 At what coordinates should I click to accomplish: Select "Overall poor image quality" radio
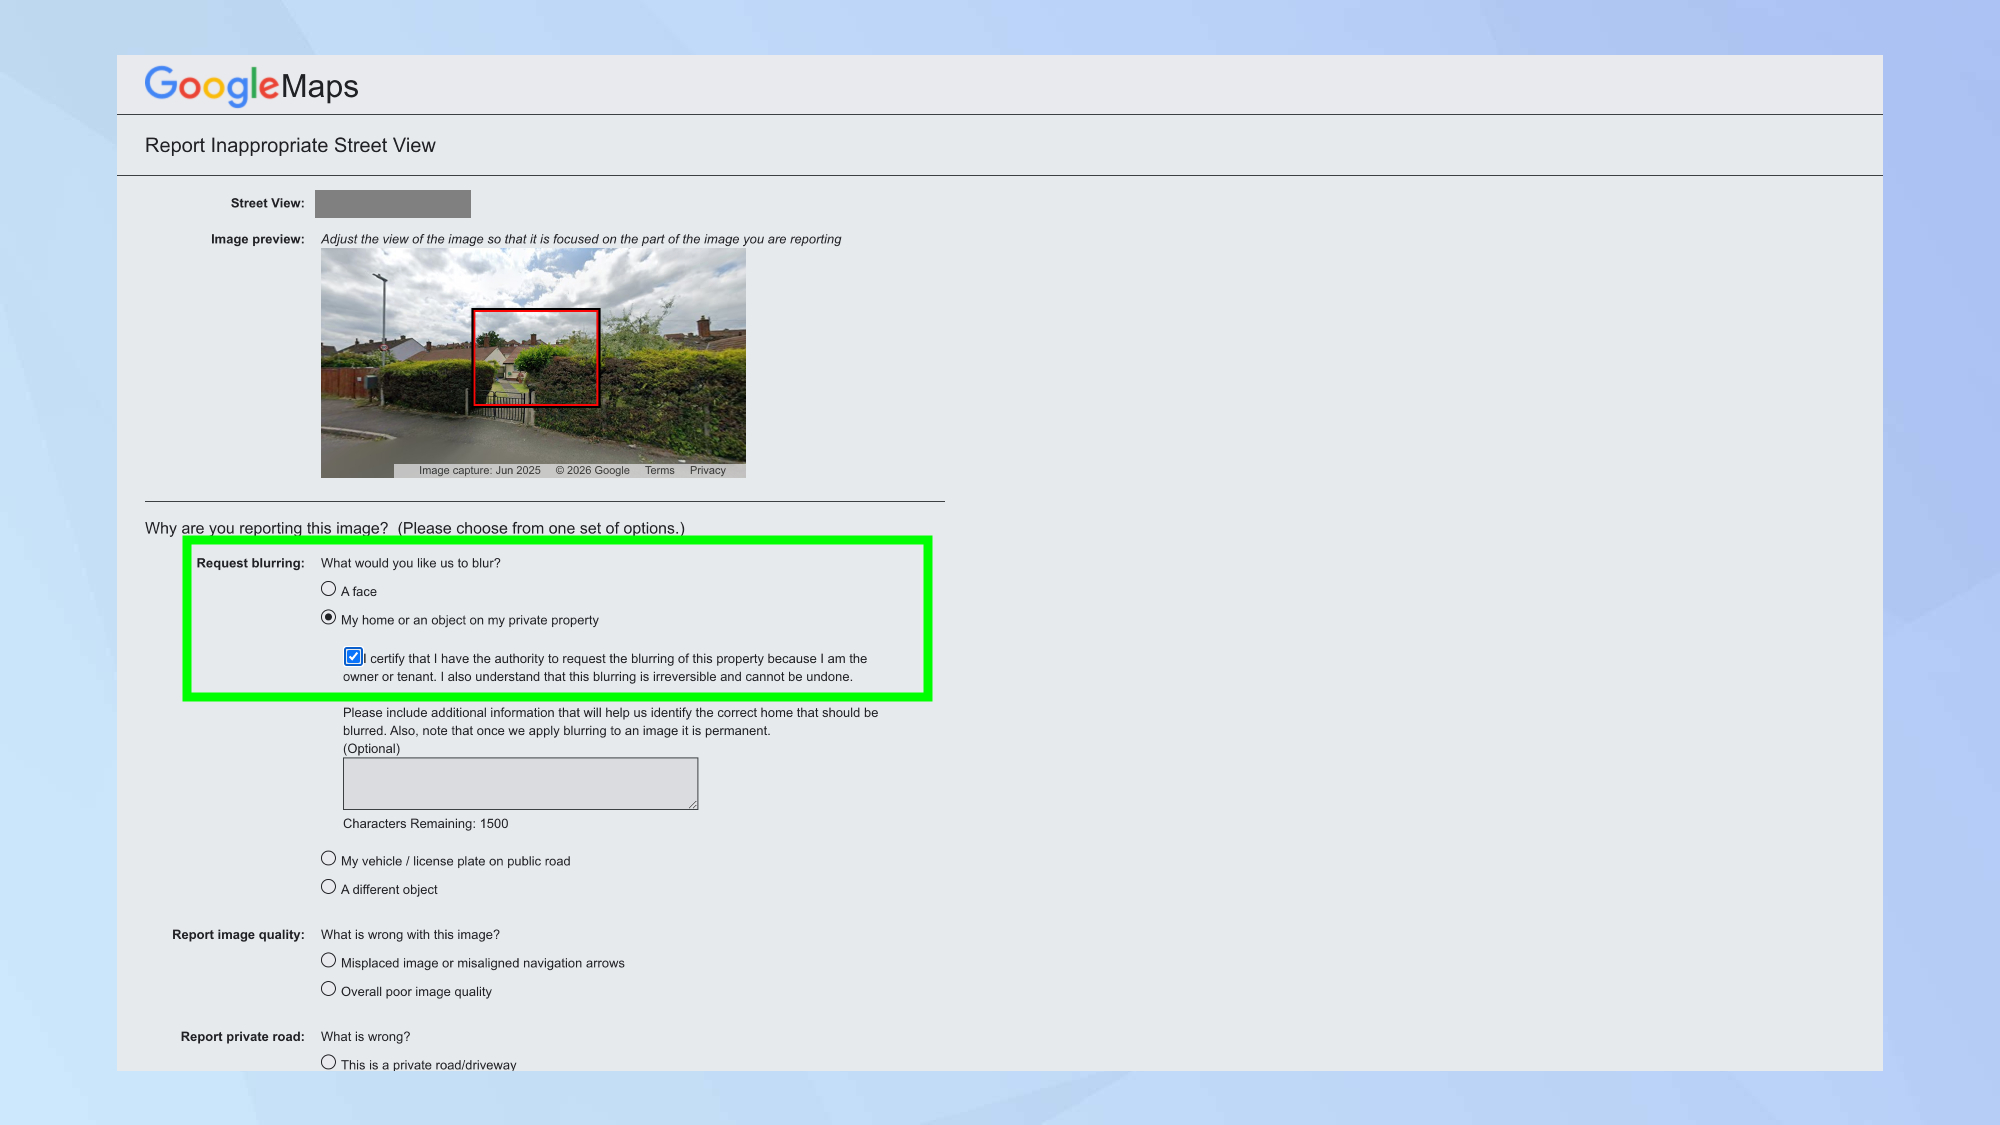[328, 989]
